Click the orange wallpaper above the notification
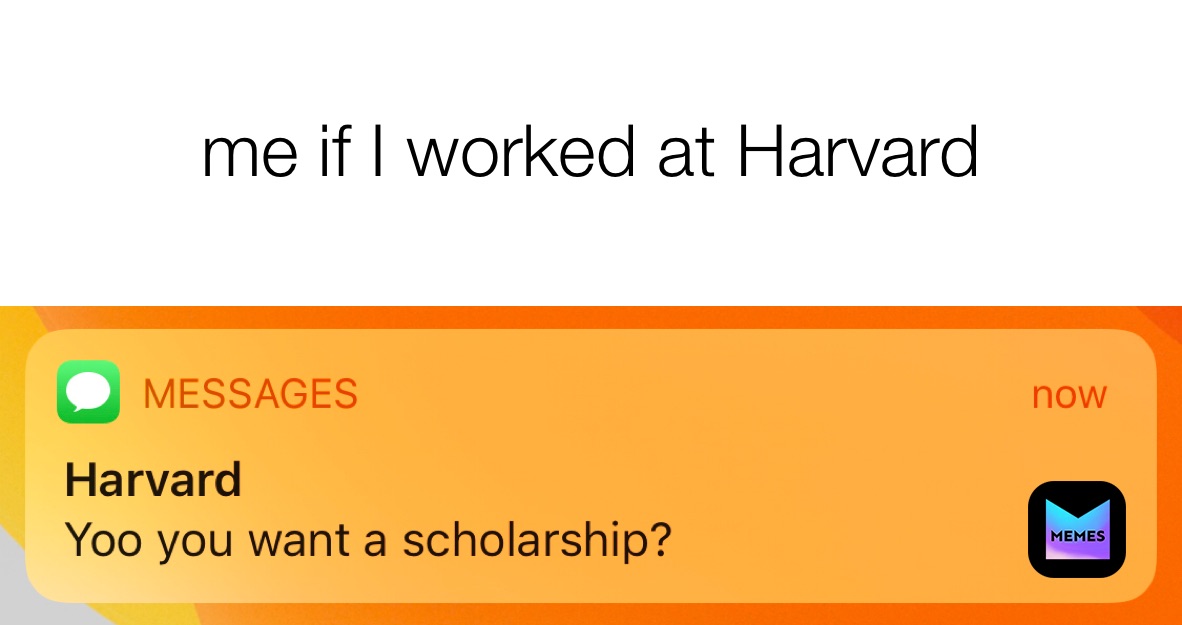1182x625 pixels. (x=700, y=317)
